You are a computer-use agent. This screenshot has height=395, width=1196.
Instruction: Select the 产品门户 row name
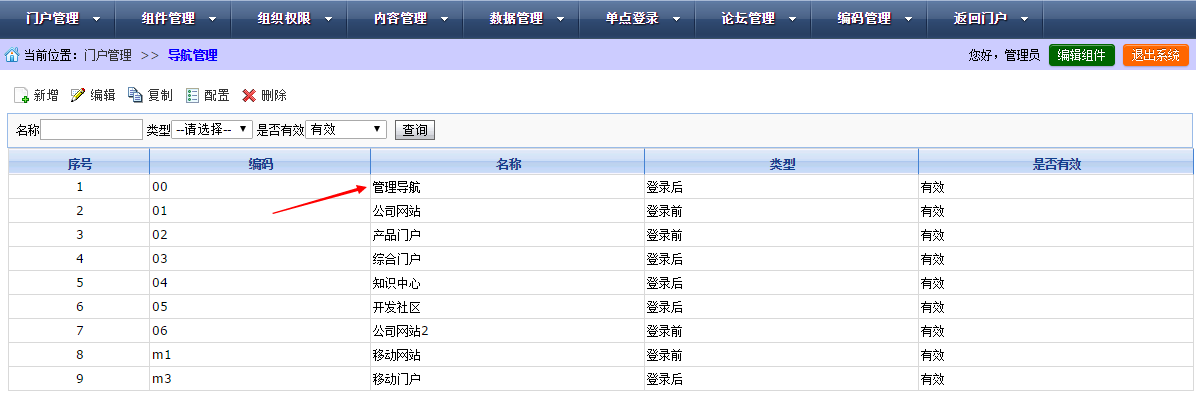(397, 235)
